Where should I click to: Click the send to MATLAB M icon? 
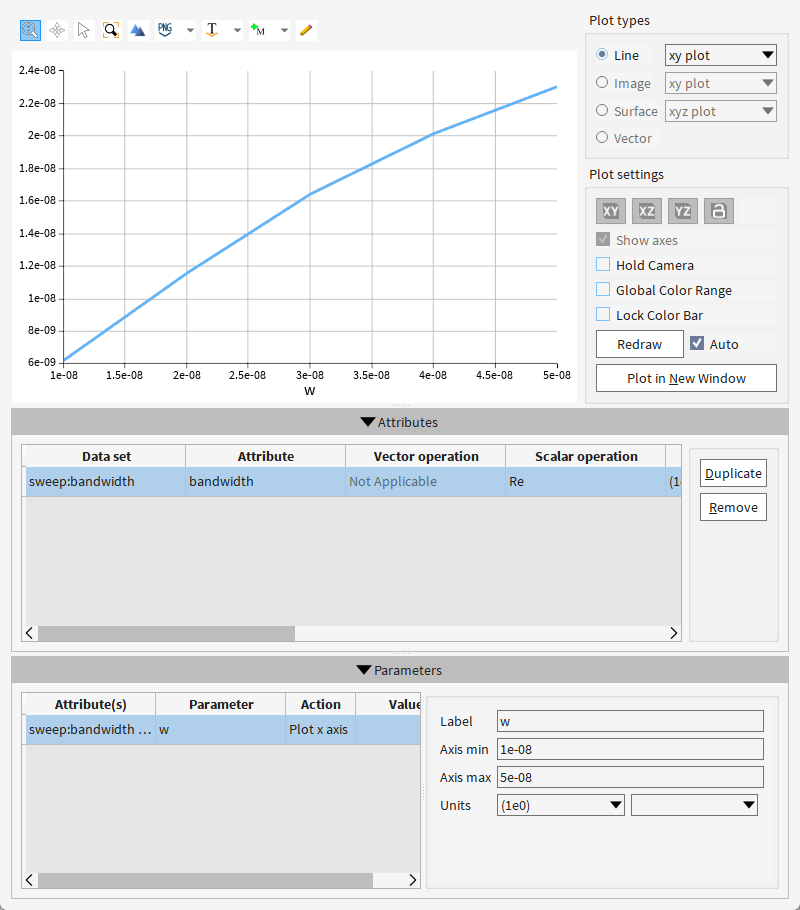[x=258, y=30]
